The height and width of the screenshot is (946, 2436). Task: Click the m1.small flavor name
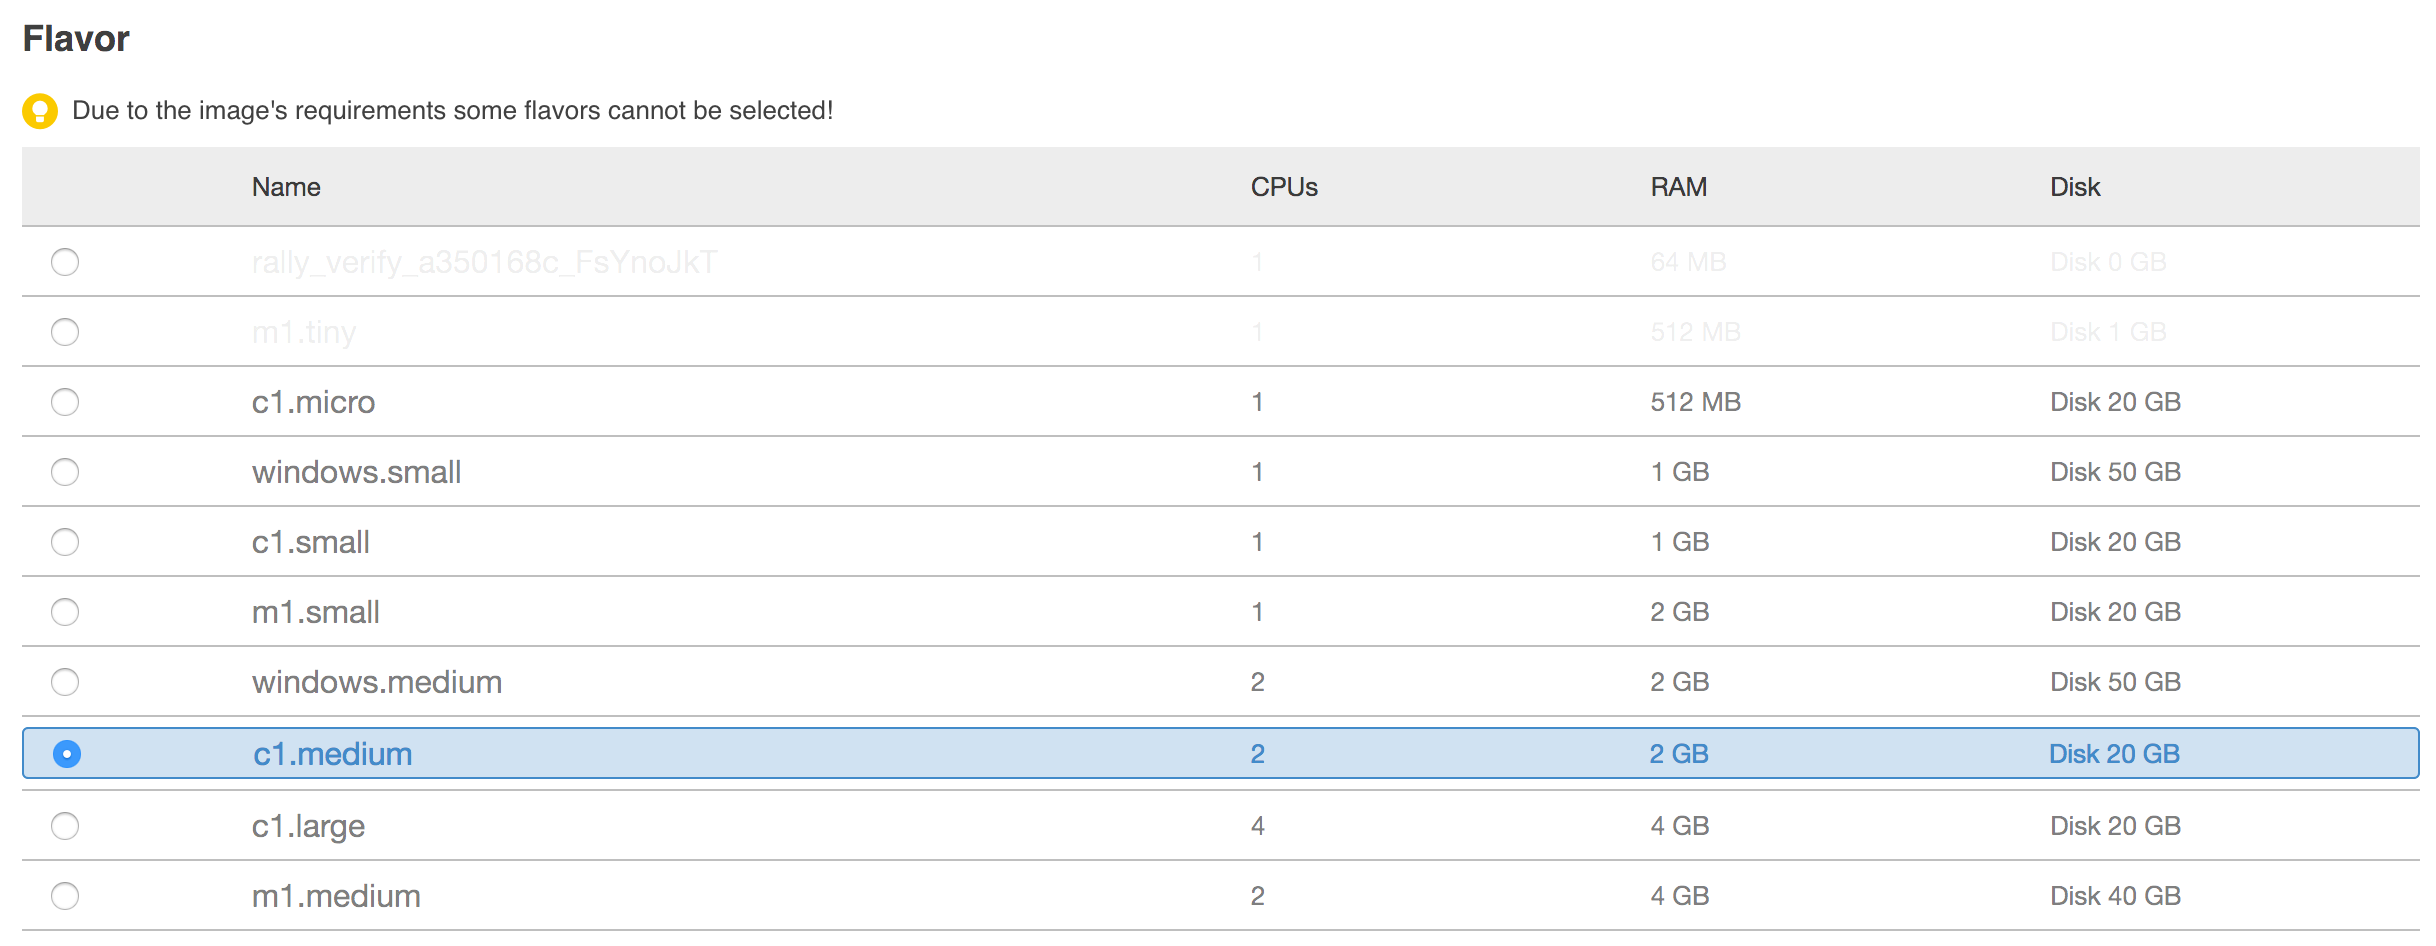(x=315, y=612)
